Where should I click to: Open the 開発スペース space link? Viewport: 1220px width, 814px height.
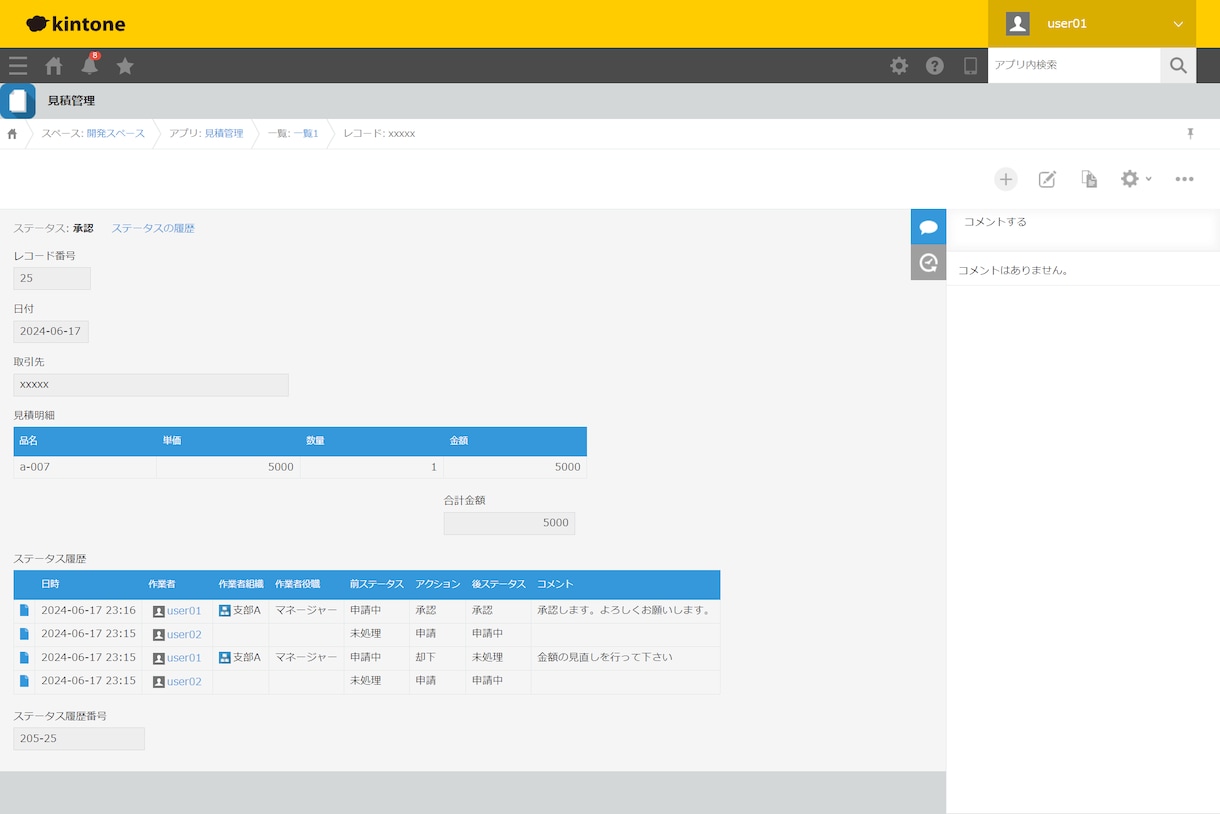(x=116, y=134)
